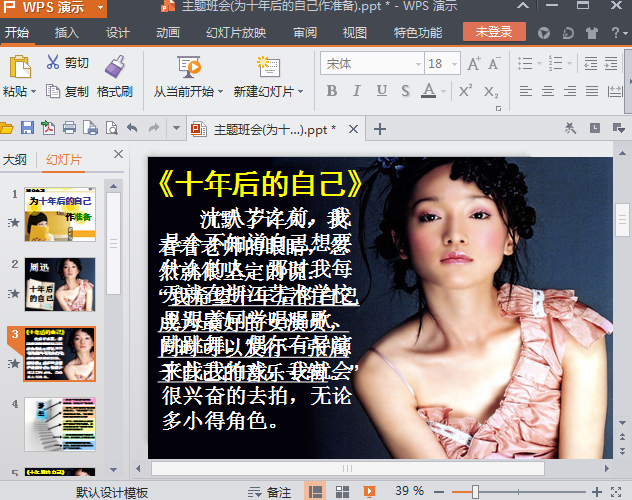Click the yellow slide title text
The image size is (632, 500).
click(x=261, y=184)
